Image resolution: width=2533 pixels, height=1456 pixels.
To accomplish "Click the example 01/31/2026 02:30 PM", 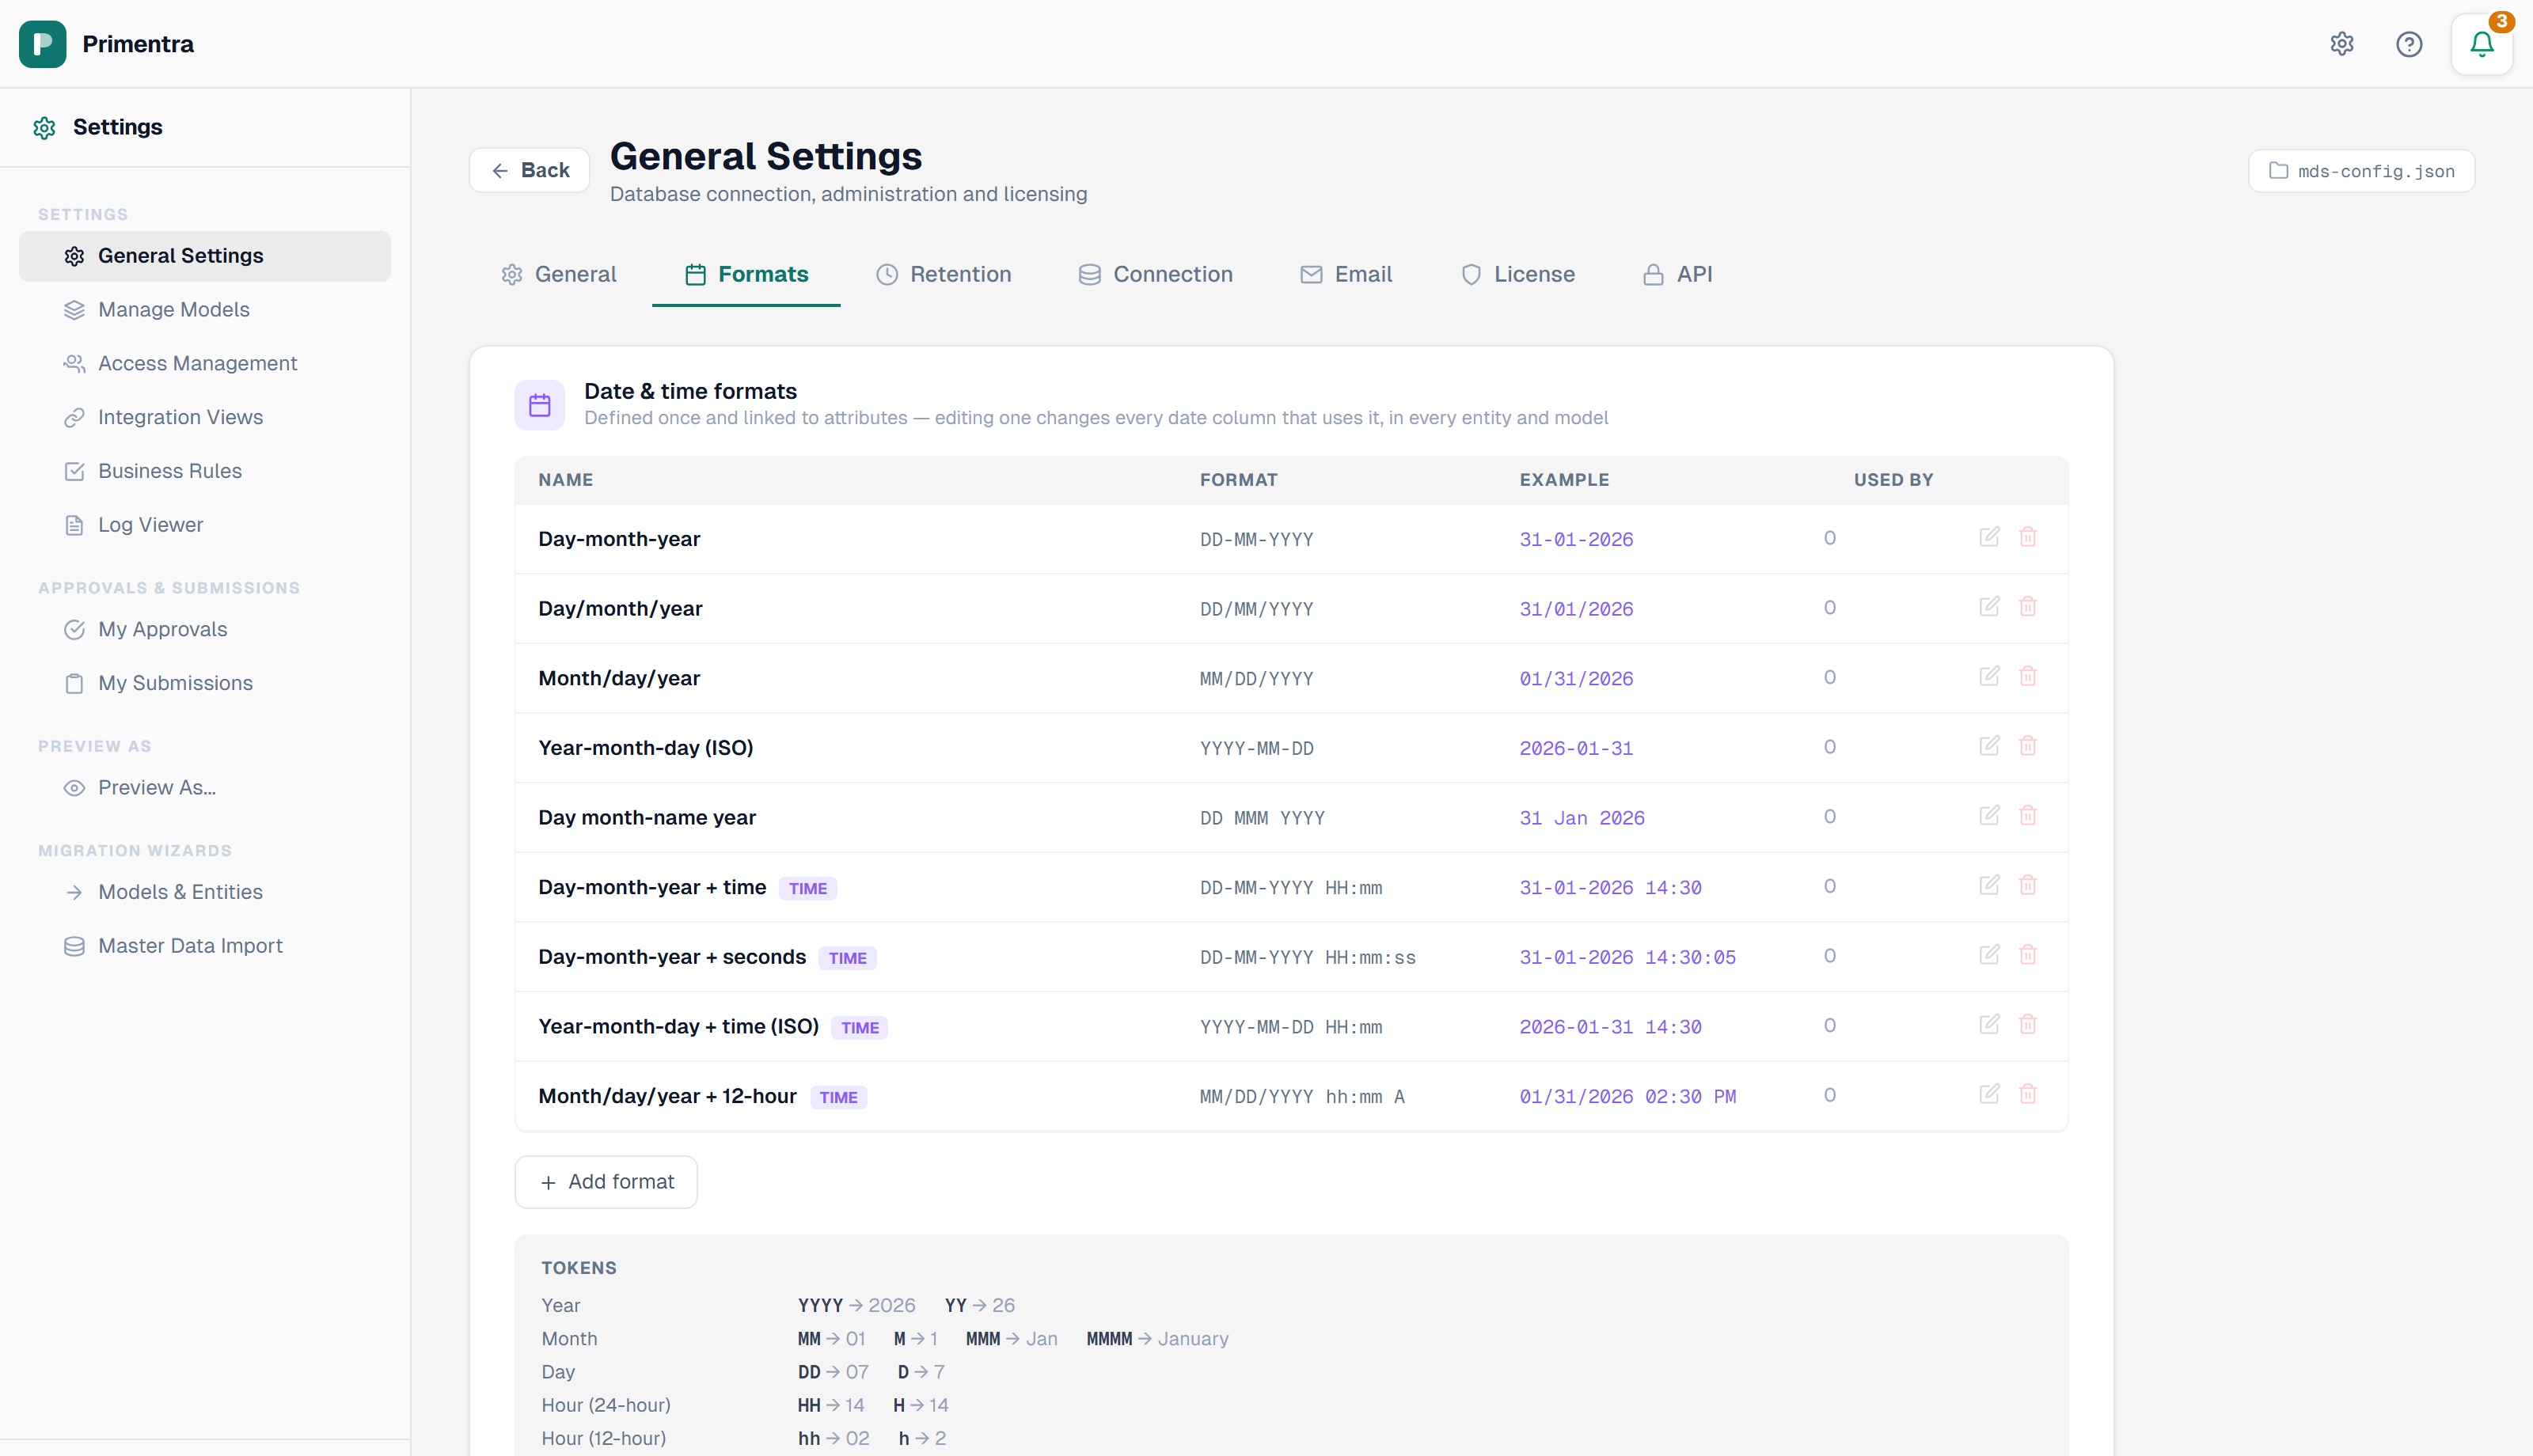I will point(1628,1097).
